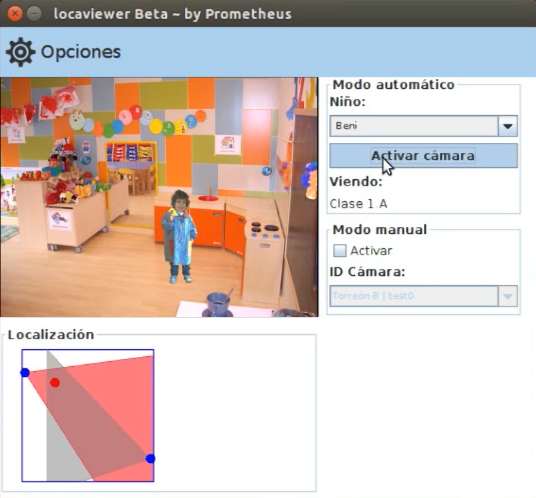
Task: Enable the Activar checkbox in Modo manual
Action: 340,251
